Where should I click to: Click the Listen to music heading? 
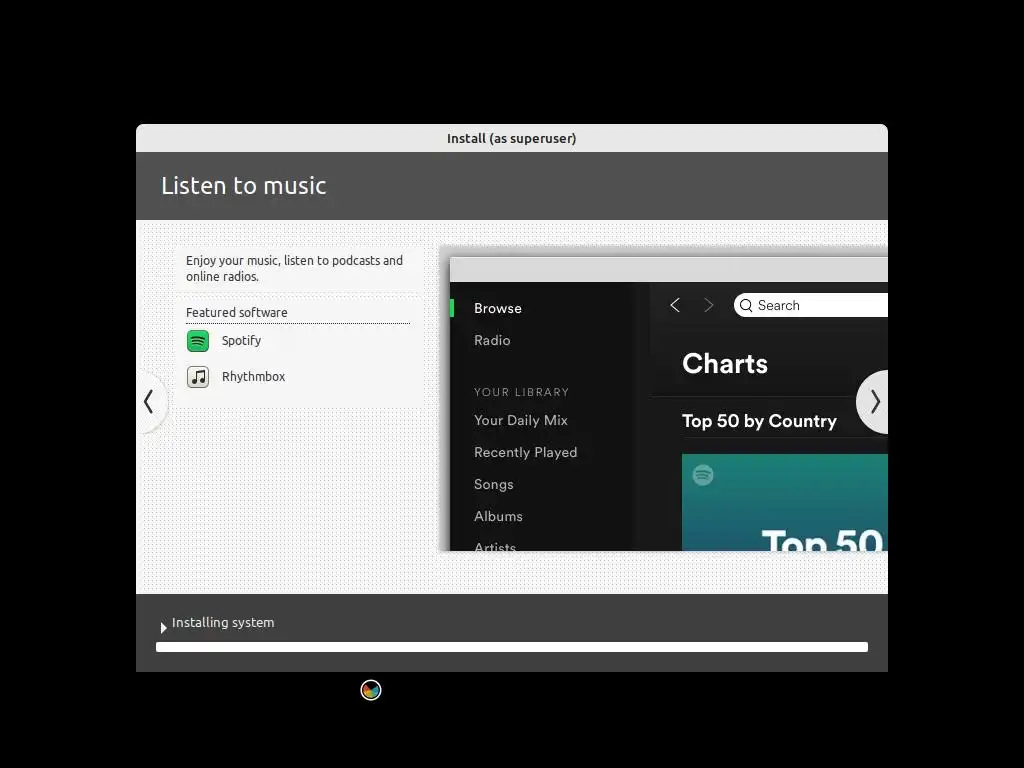pyautogui.click(x=244, y=185)
